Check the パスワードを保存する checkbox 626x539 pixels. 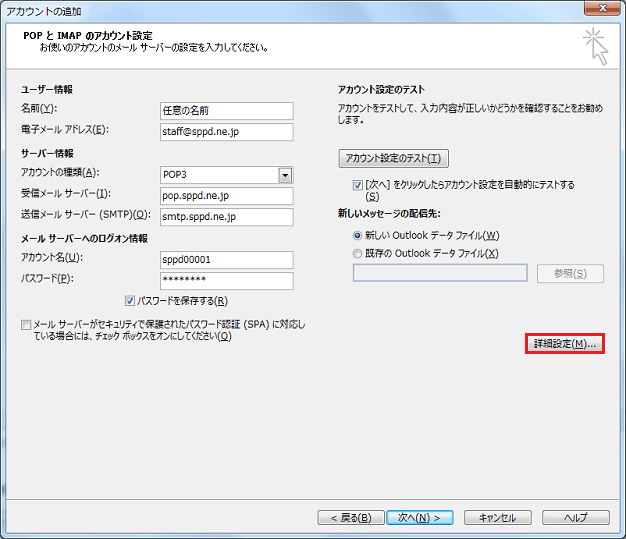[130, 301]
